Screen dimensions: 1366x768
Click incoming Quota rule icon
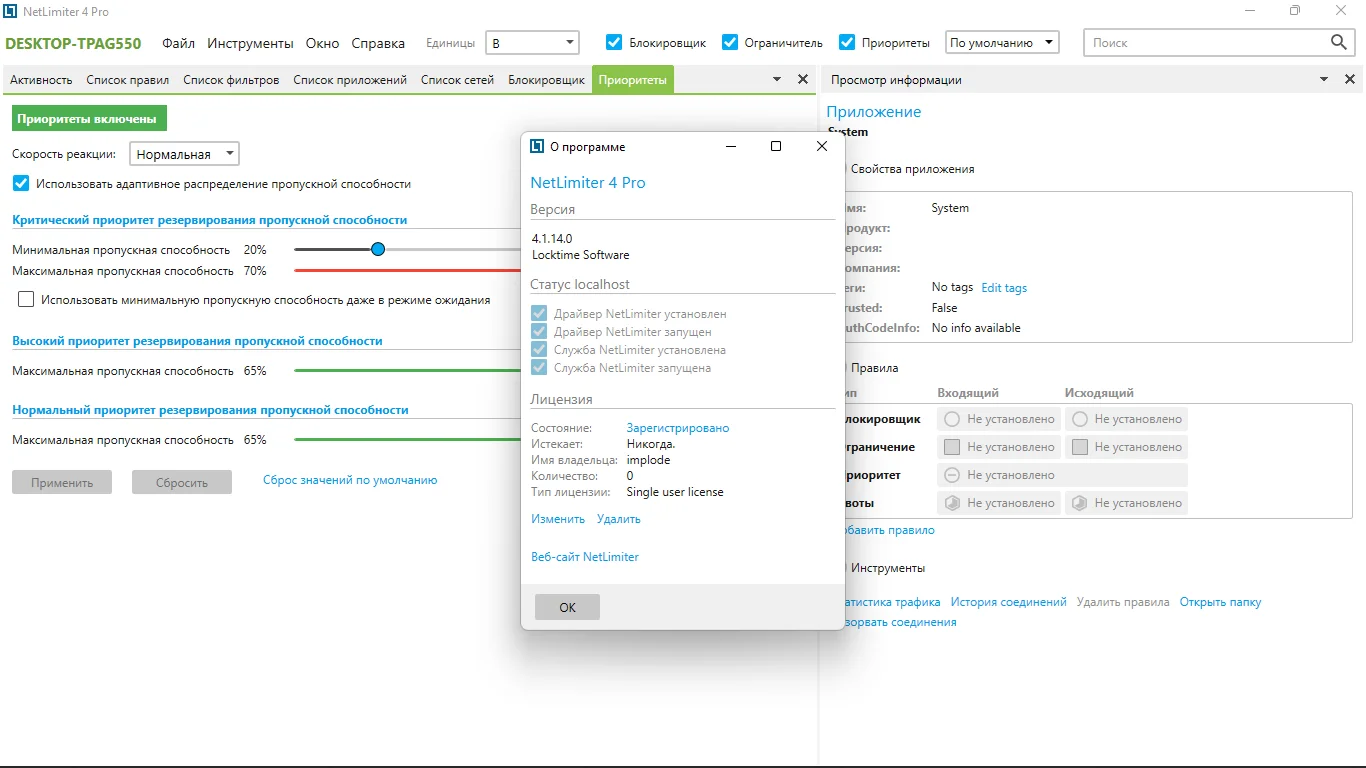tap(952, 503)
